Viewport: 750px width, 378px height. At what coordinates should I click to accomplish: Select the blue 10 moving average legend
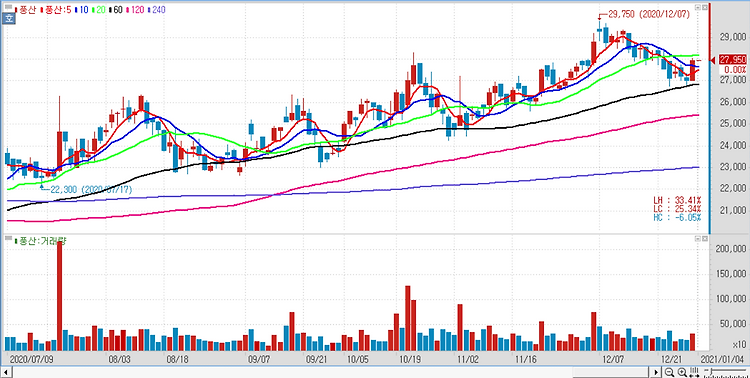pyautogui.click(x=81, y=9)
